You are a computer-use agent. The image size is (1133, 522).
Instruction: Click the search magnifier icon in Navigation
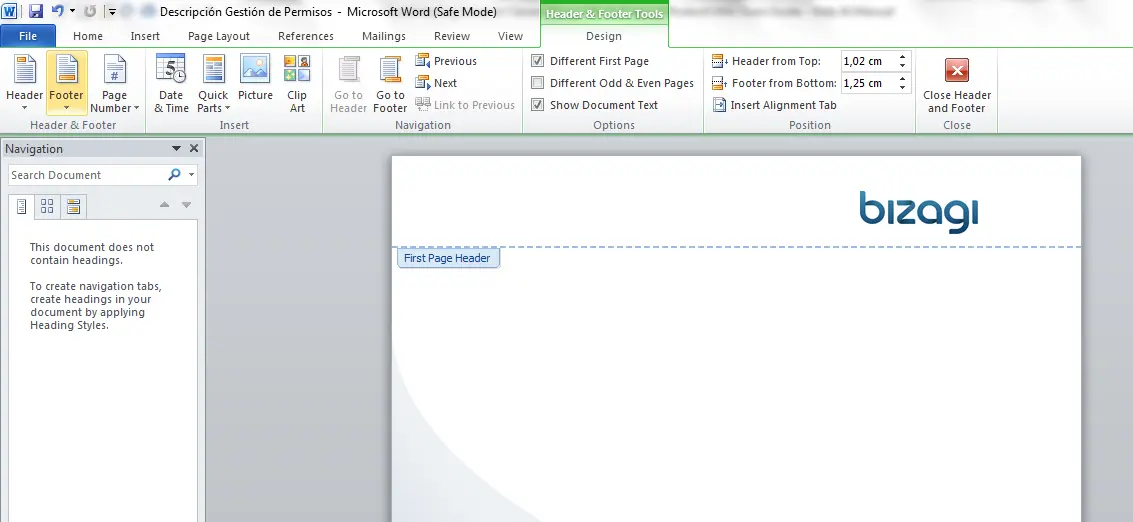174,174
